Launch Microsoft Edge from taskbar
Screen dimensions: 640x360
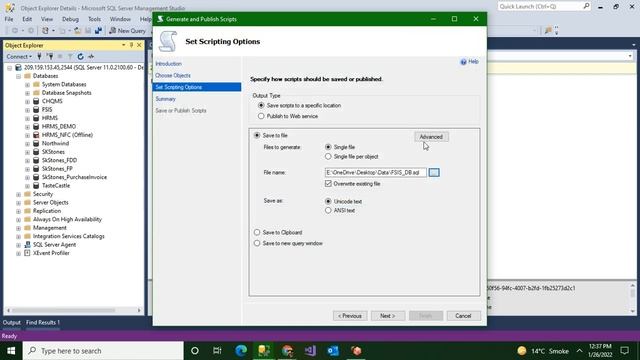pos(241,351)
